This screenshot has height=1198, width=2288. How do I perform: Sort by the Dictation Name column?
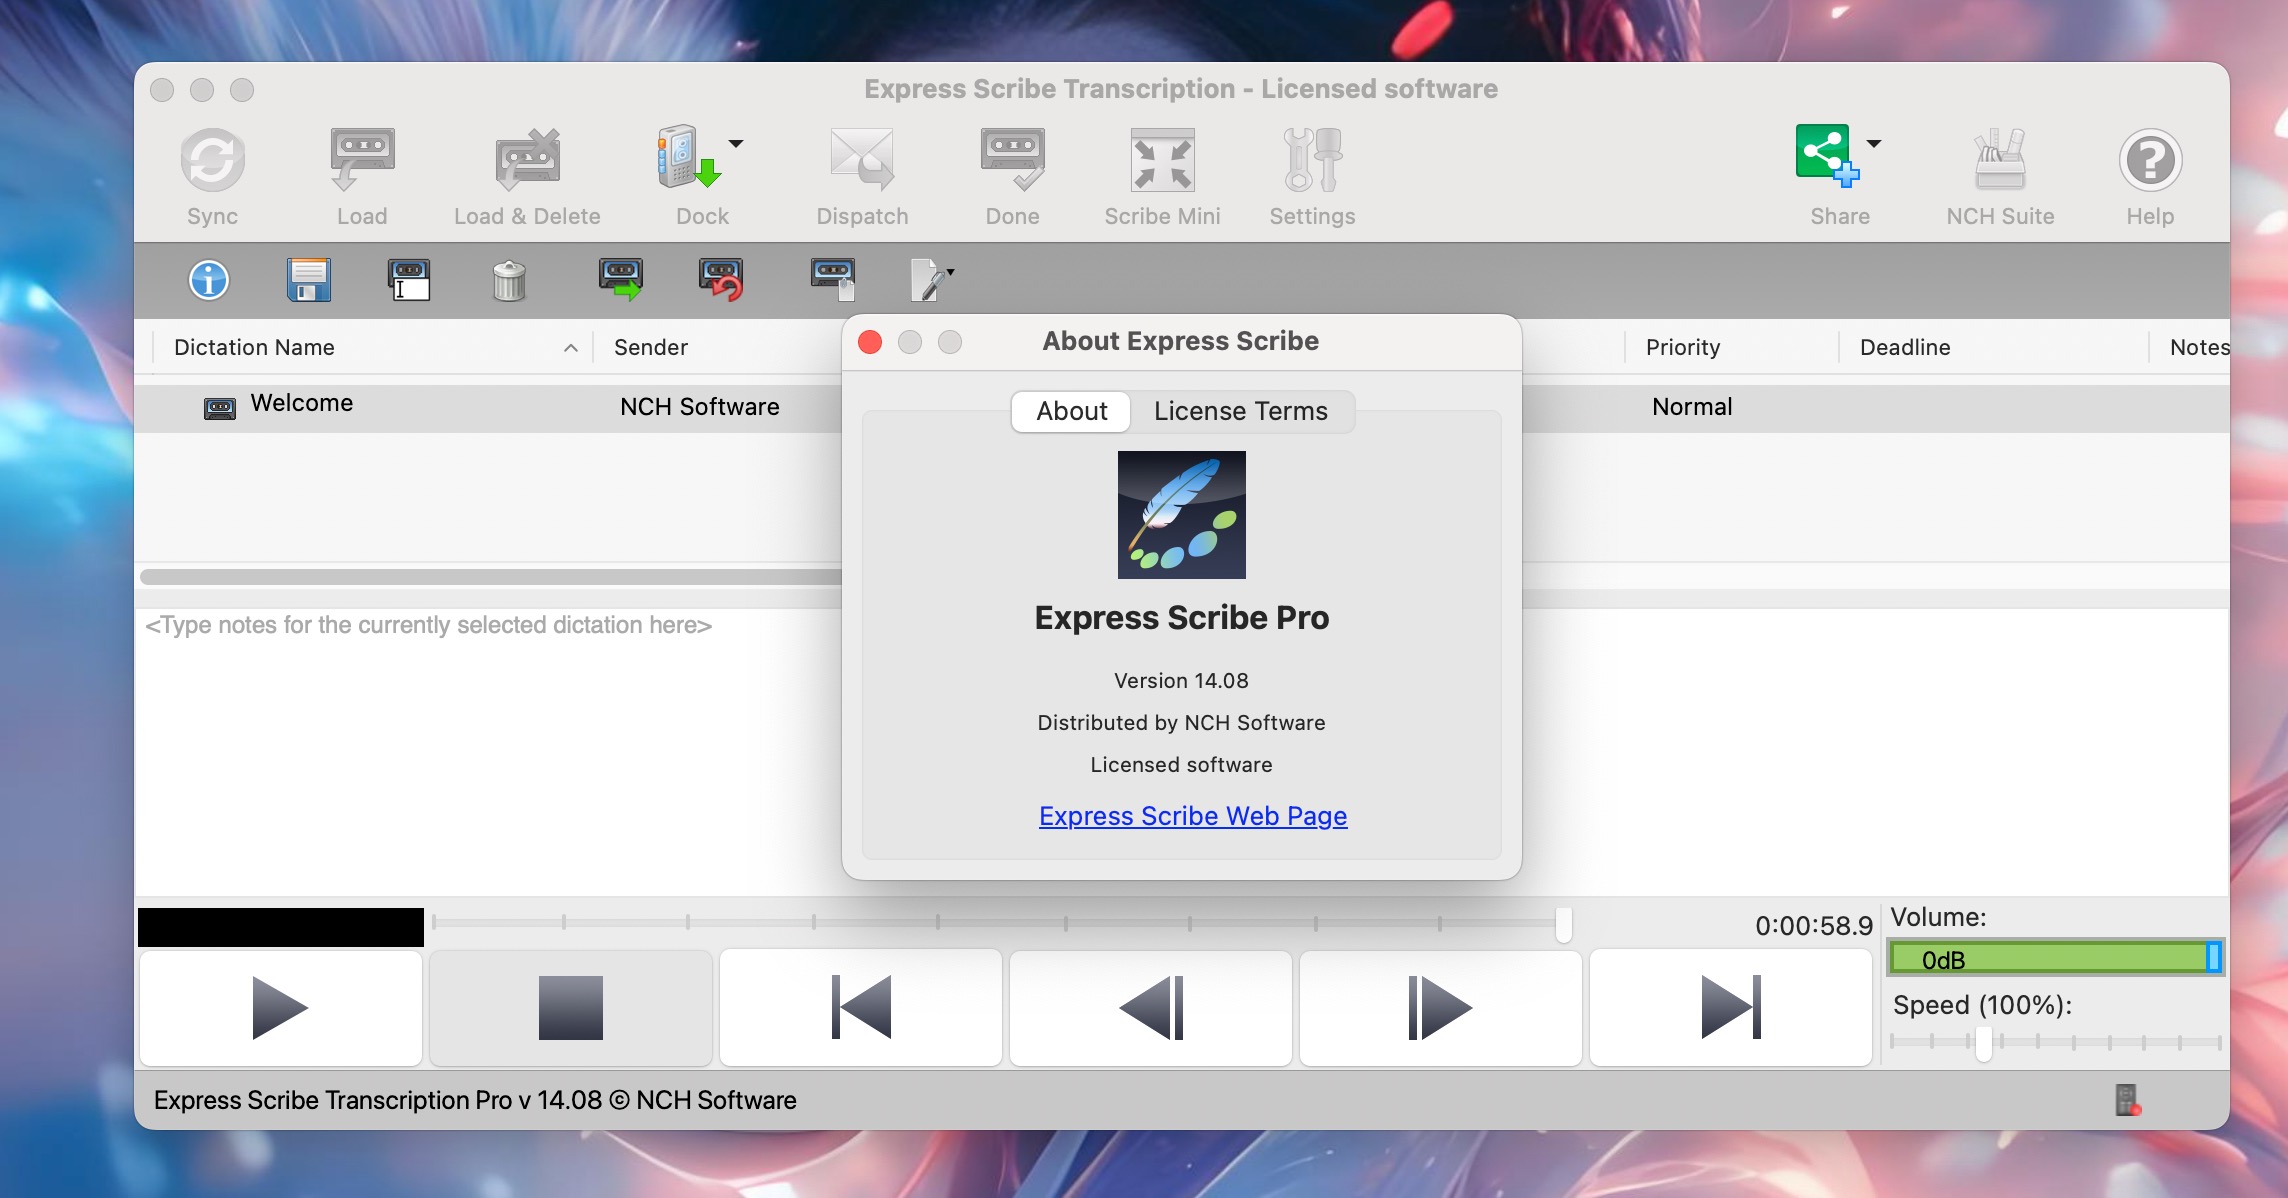371,347
